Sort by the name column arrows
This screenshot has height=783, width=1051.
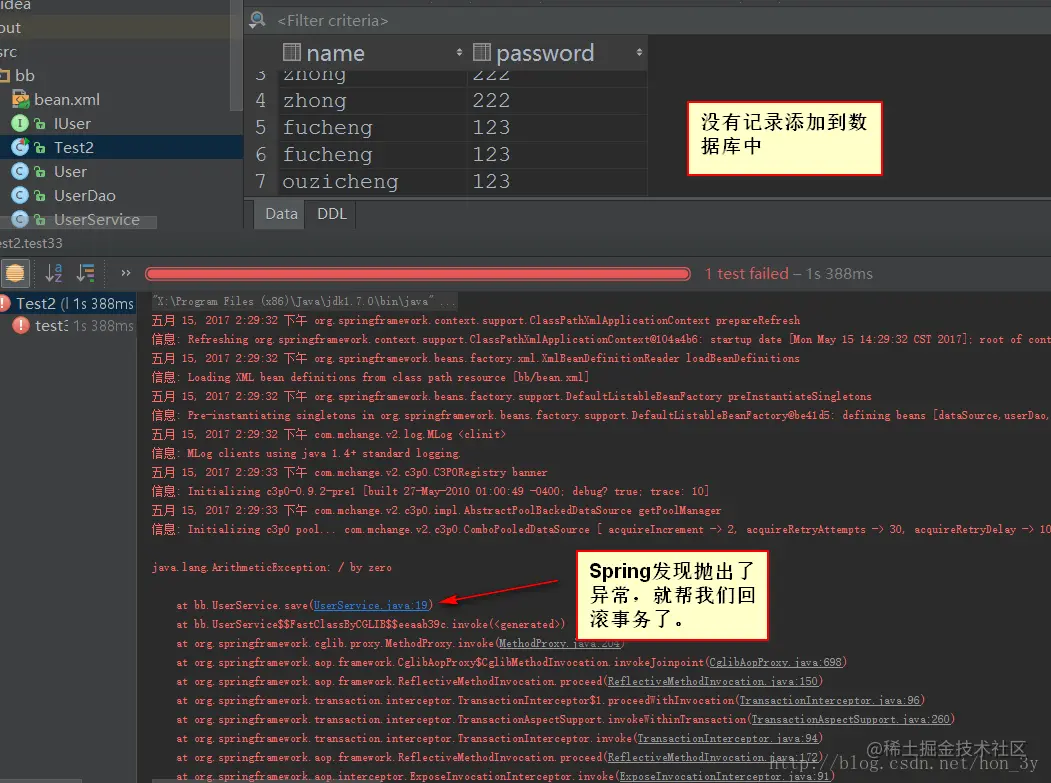click(x=459, y=52)
